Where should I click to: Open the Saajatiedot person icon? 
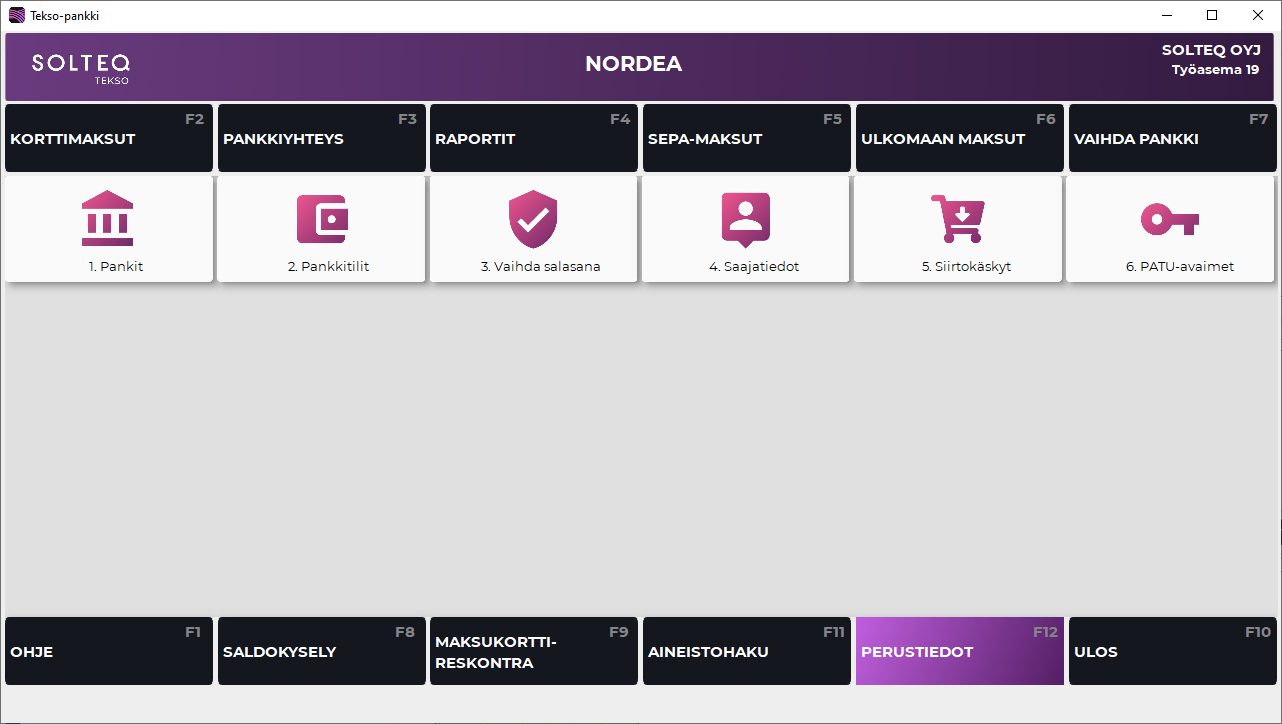(x=746, y=218)
